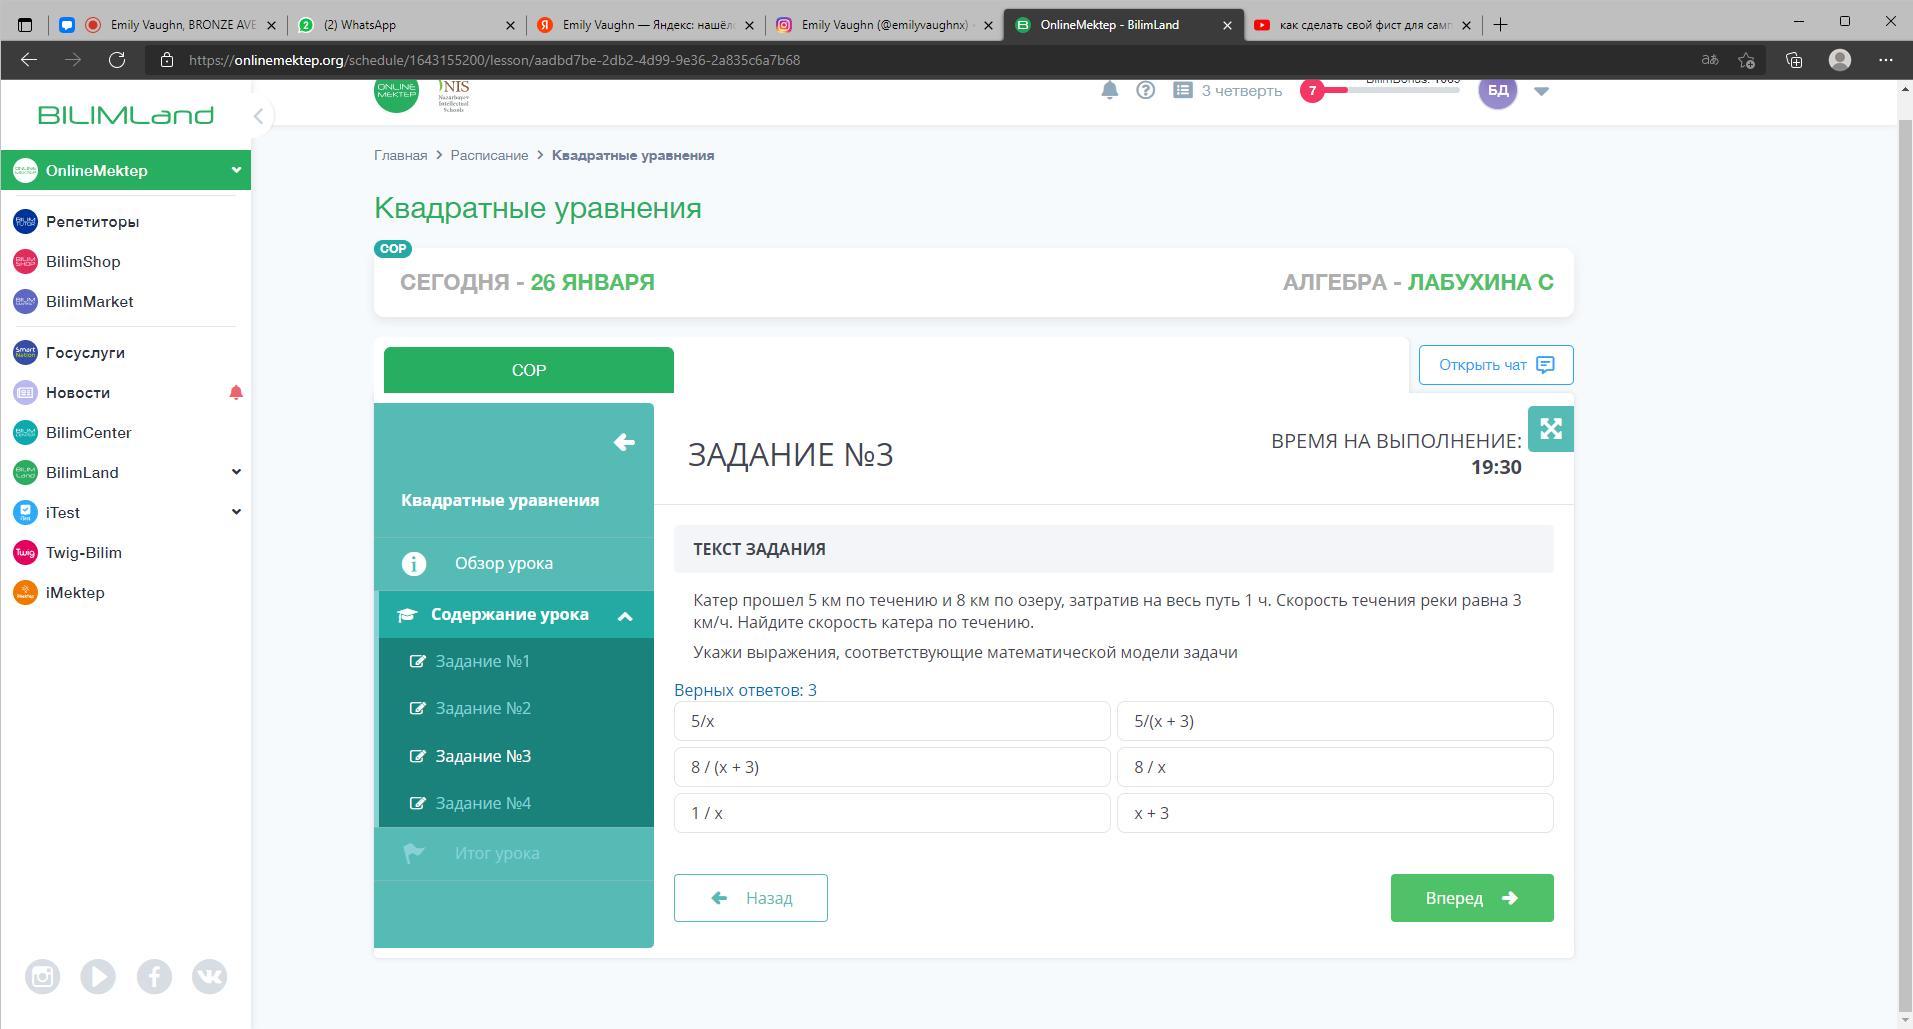This screenshot has width=1913, height=1029.
Task: Open browser Collections icon
Action: pyautogui.click(x=1794, y=60)
